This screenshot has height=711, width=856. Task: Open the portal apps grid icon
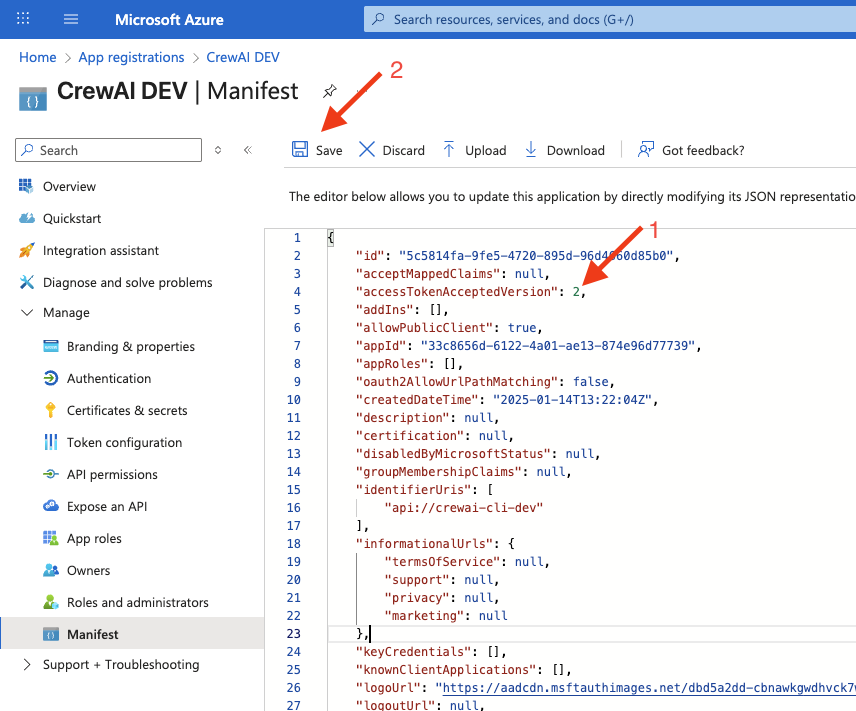tap(22, 19)
